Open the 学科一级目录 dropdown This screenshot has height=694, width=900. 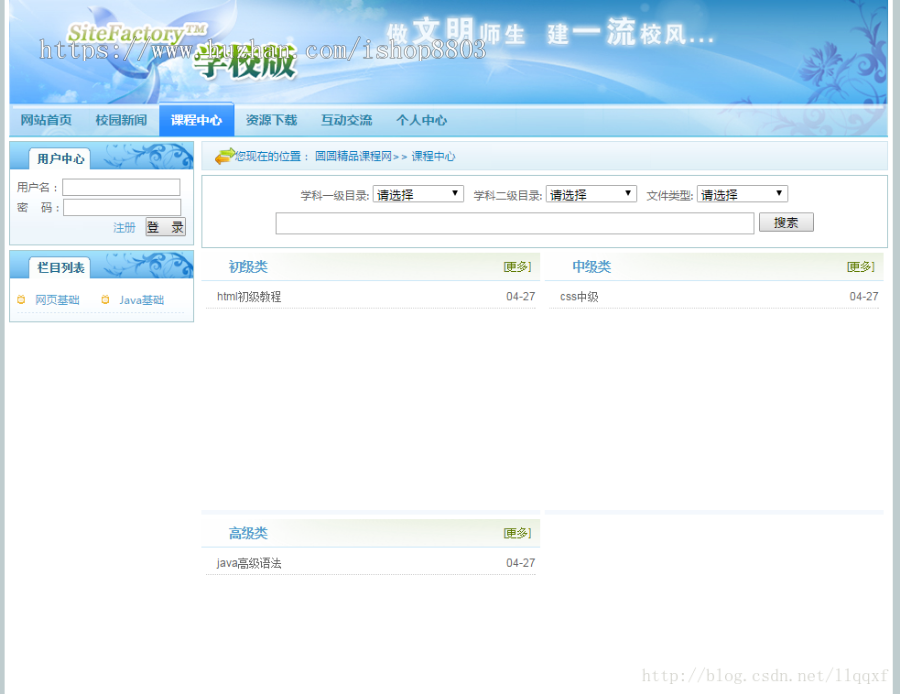tap(418, 193)
